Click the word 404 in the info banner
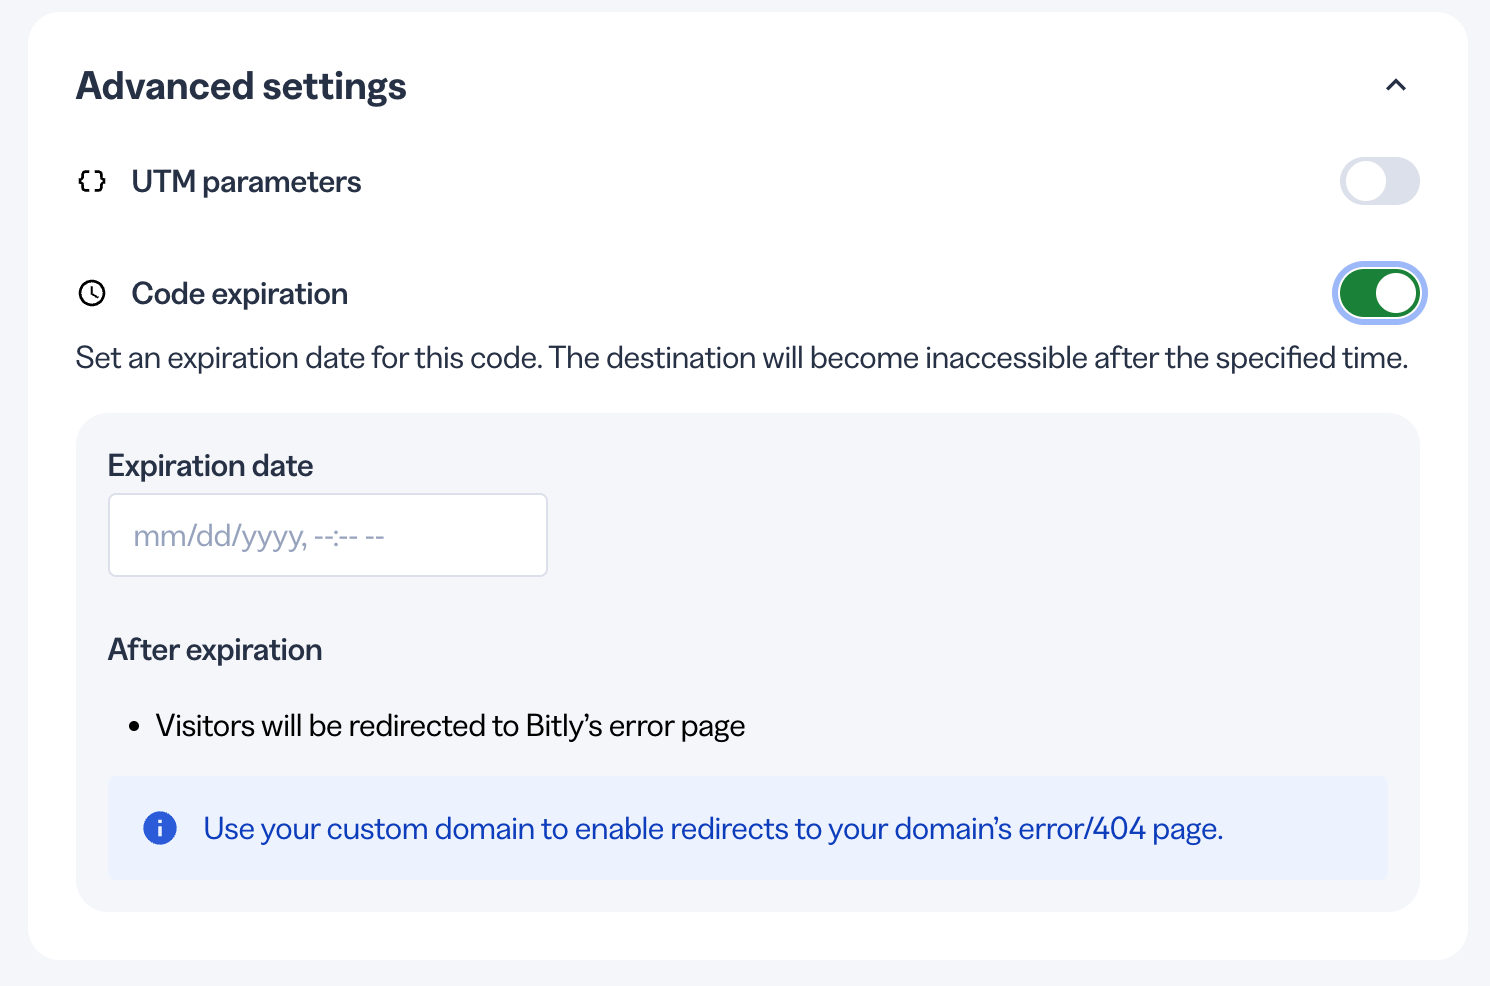1490x986 pixels. [1119, 829]
